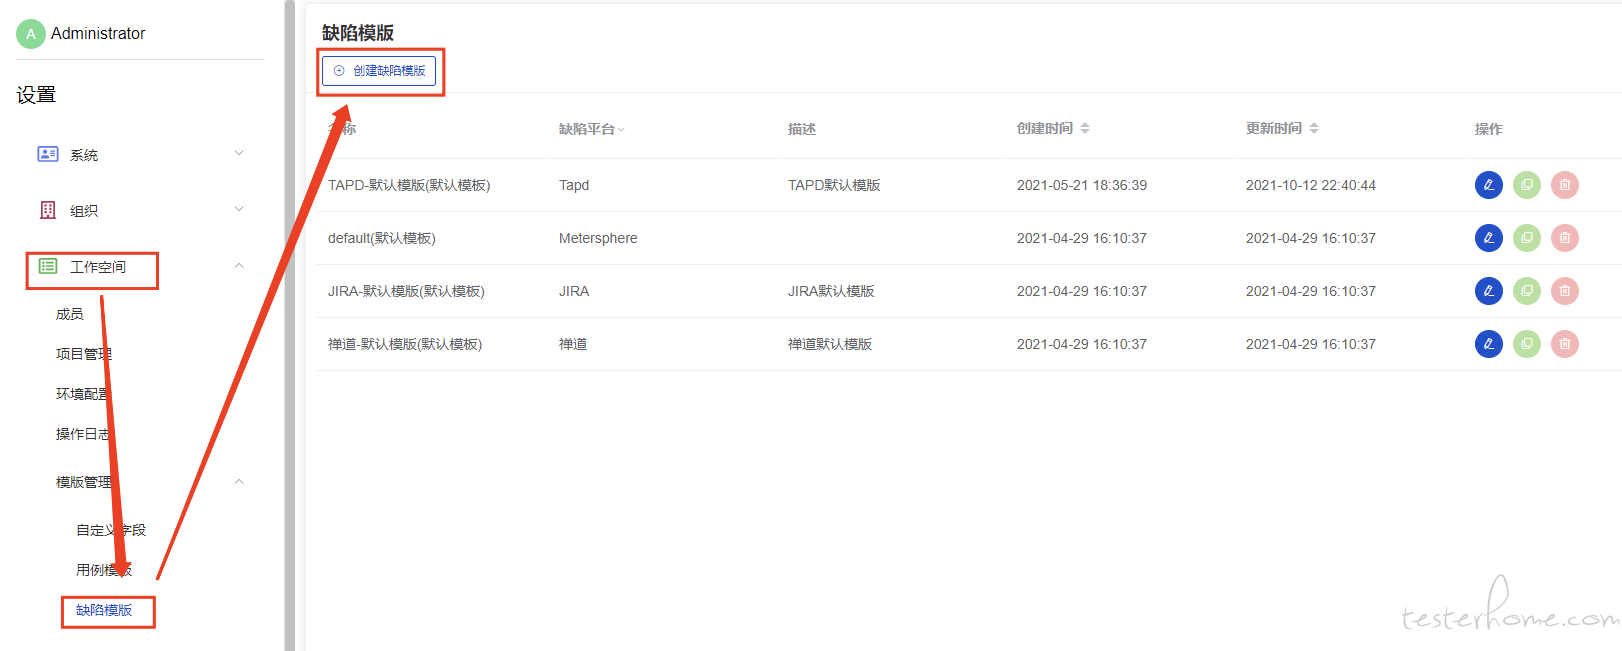Delete the TAPD-默认模版 template
Screen dimensions: 1622x651
click(x=1565, y=185)
